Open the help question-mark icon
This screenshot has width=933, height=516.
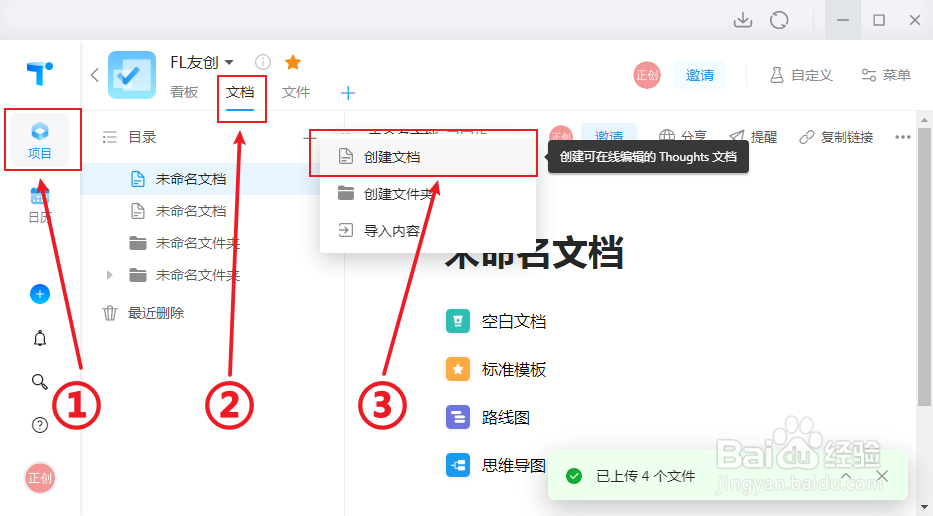40,425
